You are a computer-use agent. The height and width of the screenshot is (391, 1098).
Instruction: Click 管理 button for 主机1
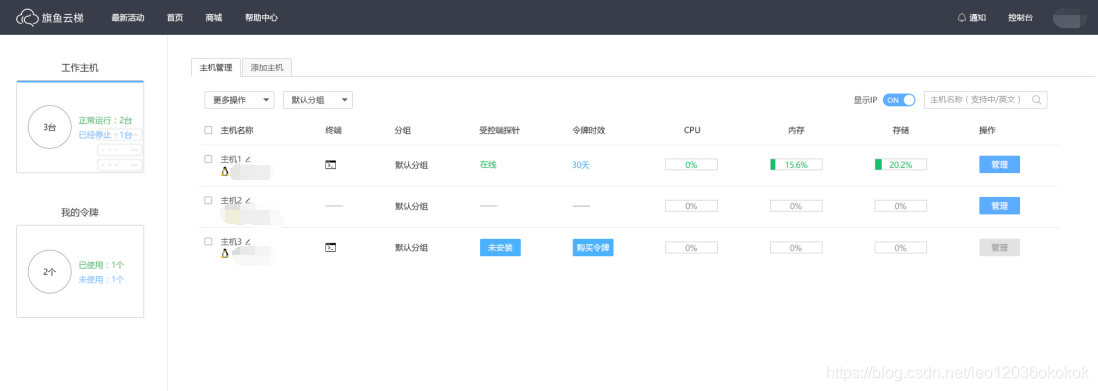coord(999,165)
